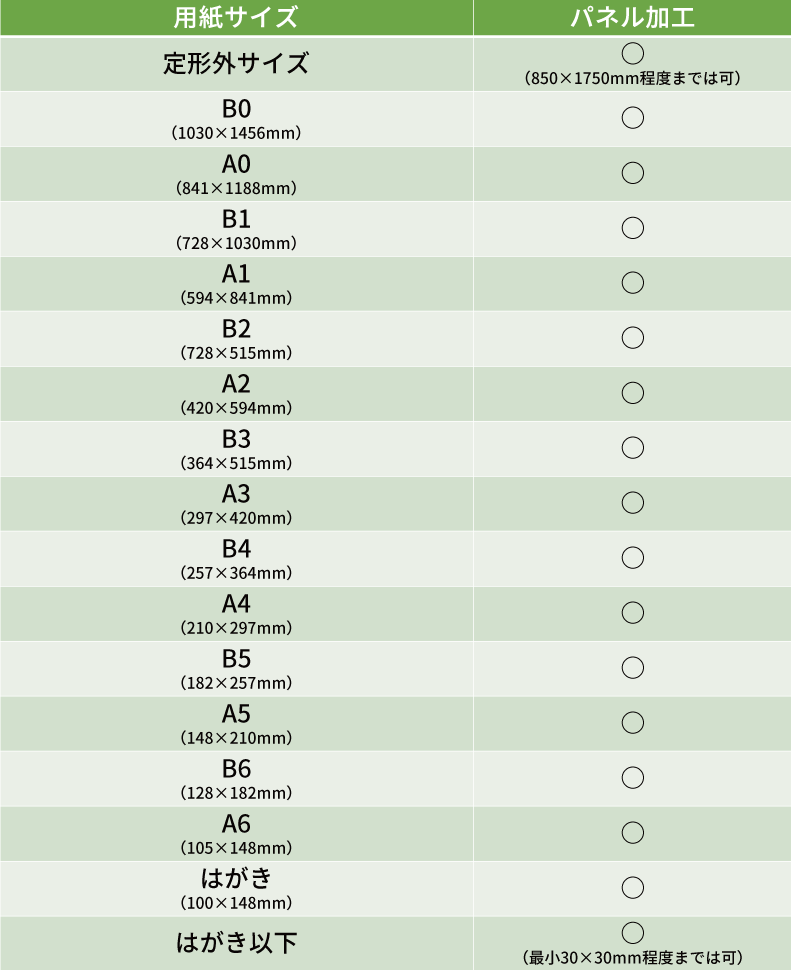Click the 最小30×30mm minimum size note

pyautogui.click(x=632, y=958)
